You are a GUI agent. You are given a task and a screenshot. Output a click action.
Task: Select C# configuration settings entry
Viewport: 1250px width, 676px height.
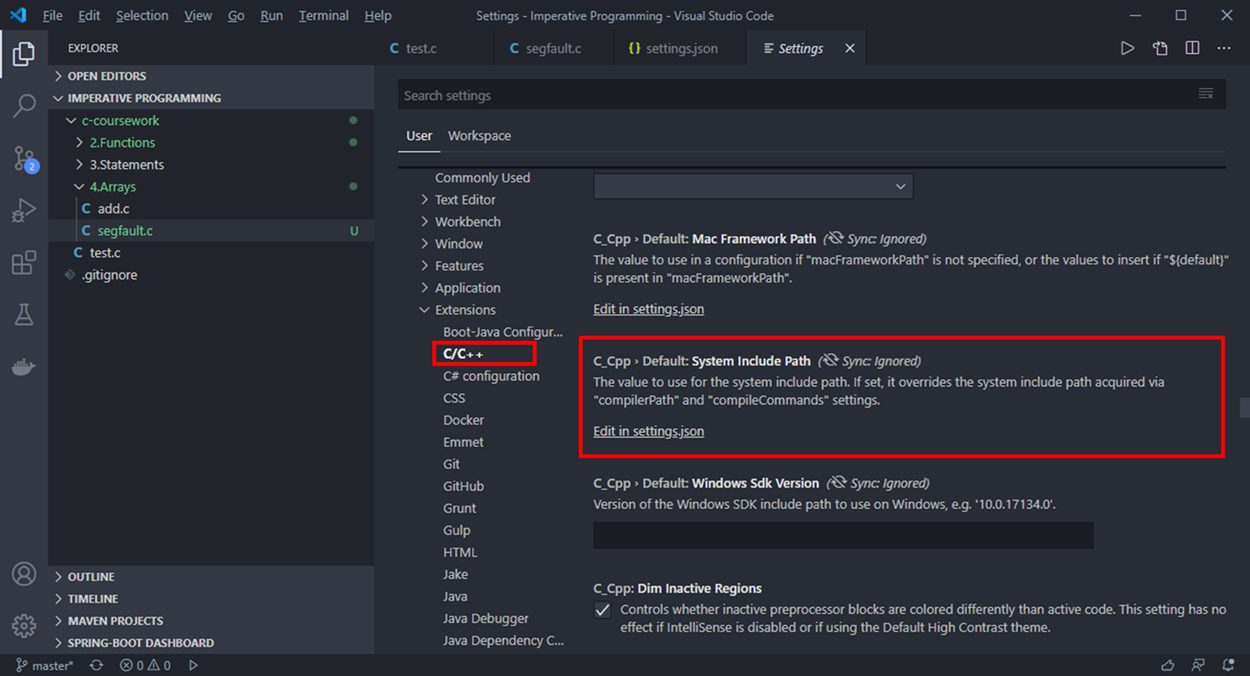pyautogui.click(x=491, y=376)
